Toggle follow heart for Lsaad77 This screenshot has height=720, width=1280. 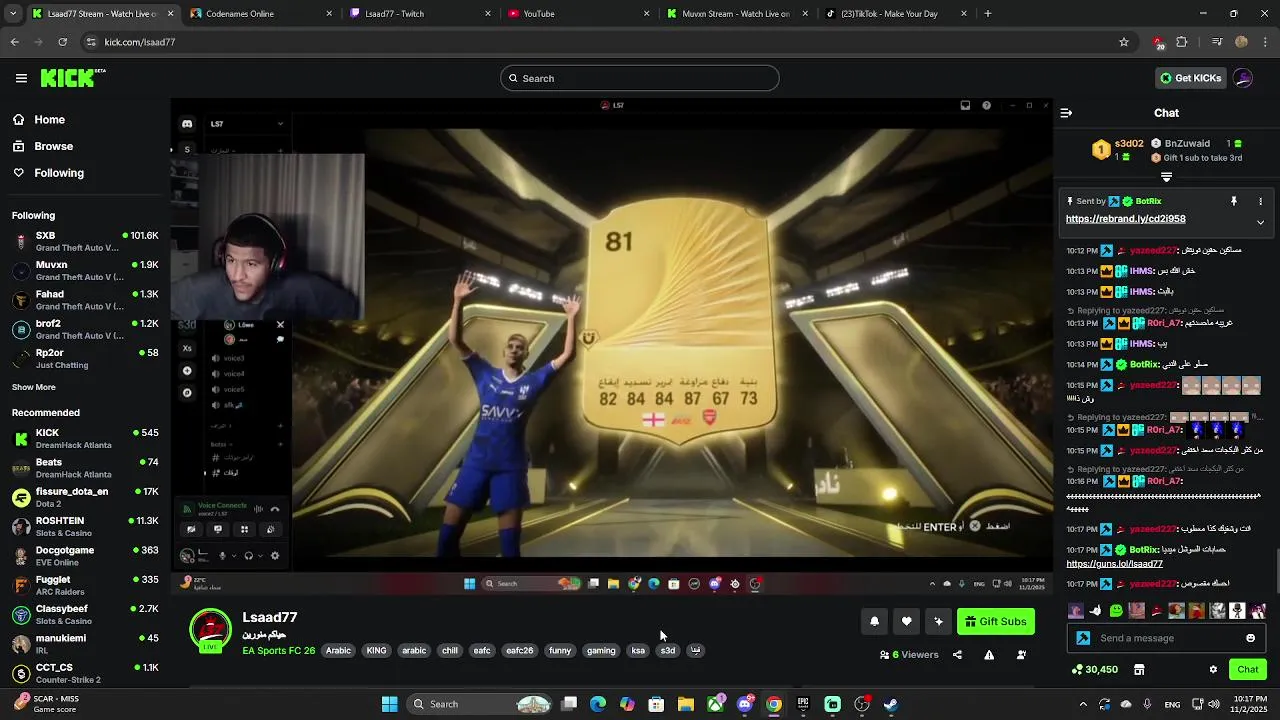coord(906,621)
